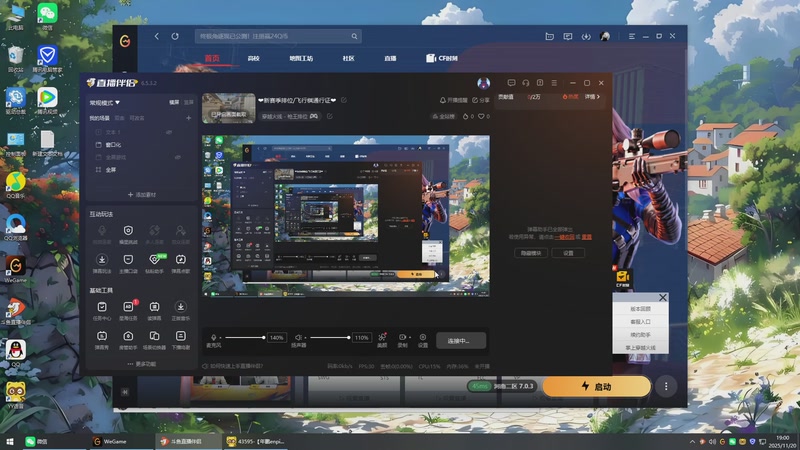Screen dimensions: 800x450
Task: Select 掌上穿越火线 in the popup menu
Action: 640,347
